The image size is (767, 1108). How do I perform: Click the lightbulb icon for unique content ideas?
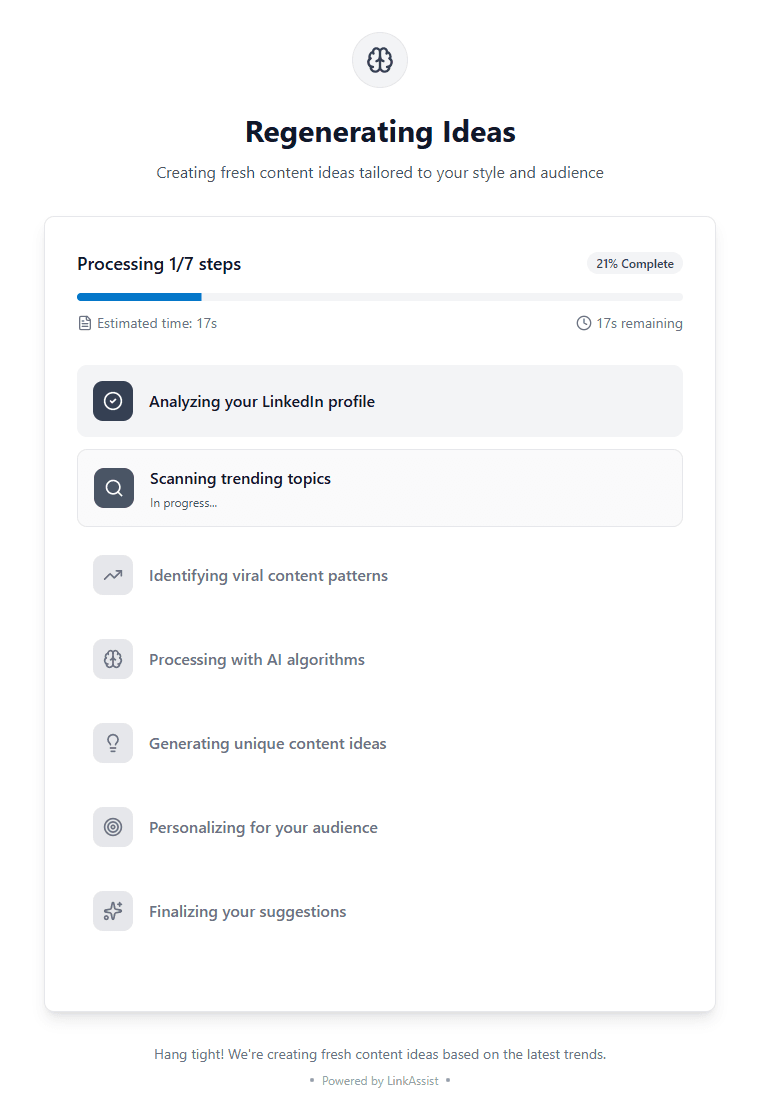point(113,743)
